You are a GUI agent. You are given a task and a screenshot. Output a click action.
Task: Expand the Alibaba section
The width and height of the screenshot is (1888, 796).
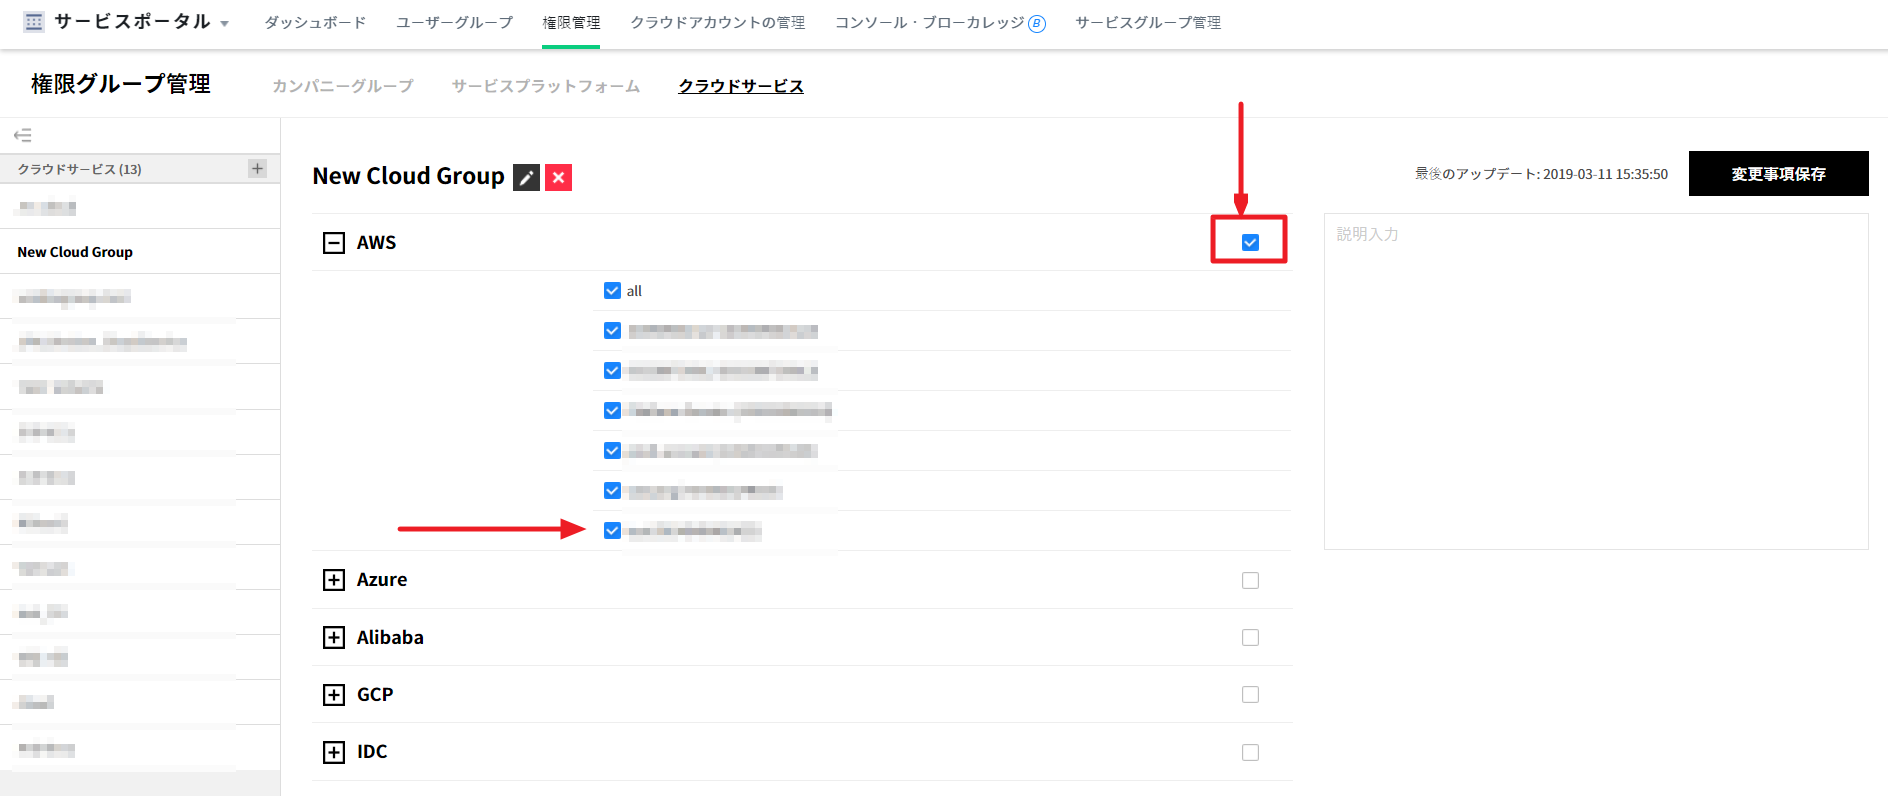point(333,638)
